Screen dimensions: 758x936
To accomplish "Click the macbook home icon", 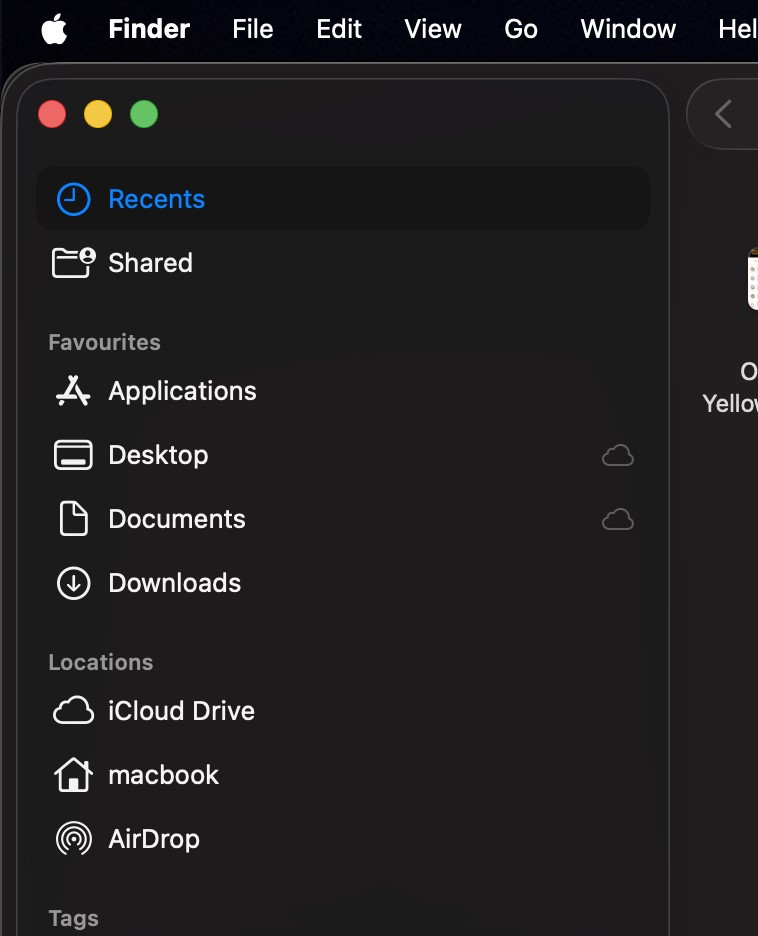I will 72,775.
